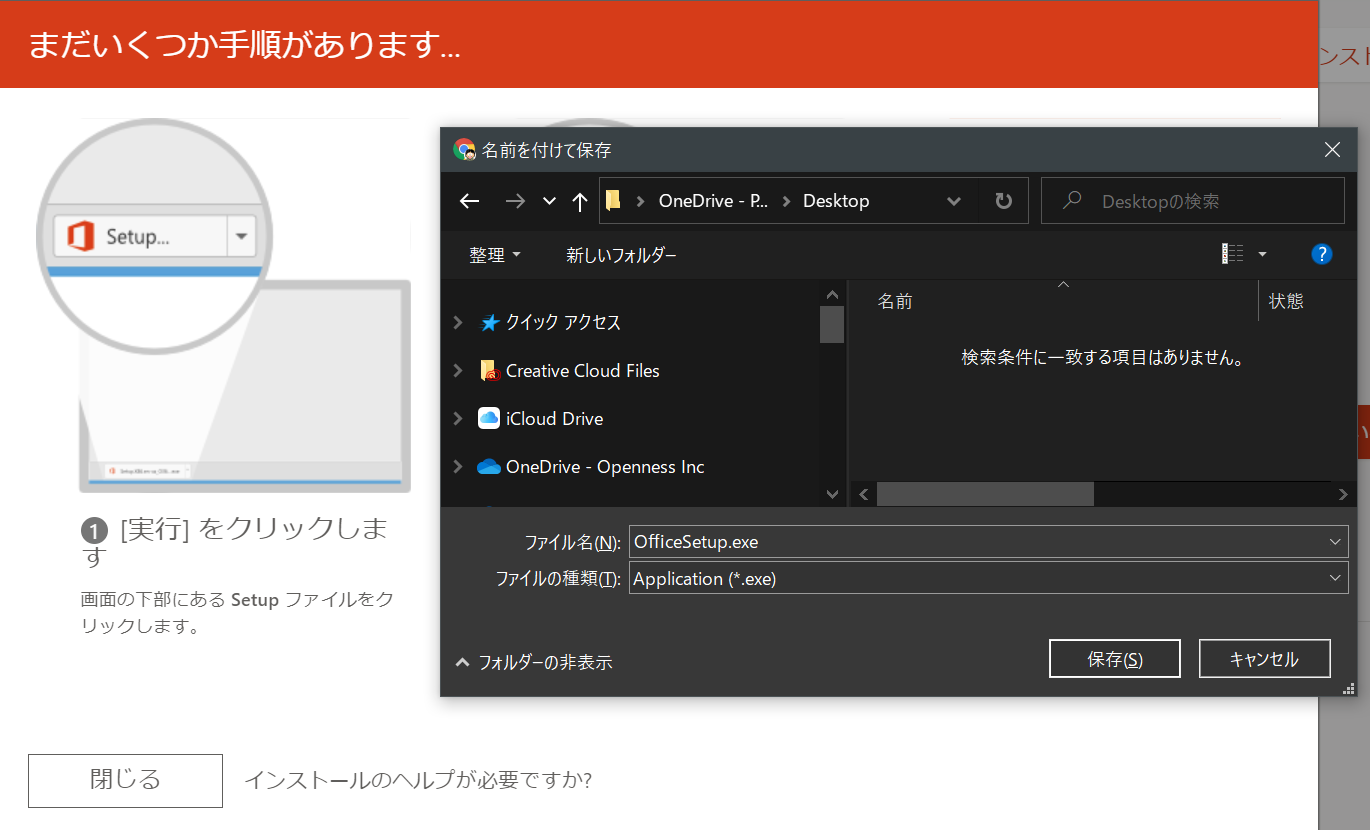1370x830 pixels.
Task: Click the OneDrive cloud icon
Action: (x=488, y=466)
